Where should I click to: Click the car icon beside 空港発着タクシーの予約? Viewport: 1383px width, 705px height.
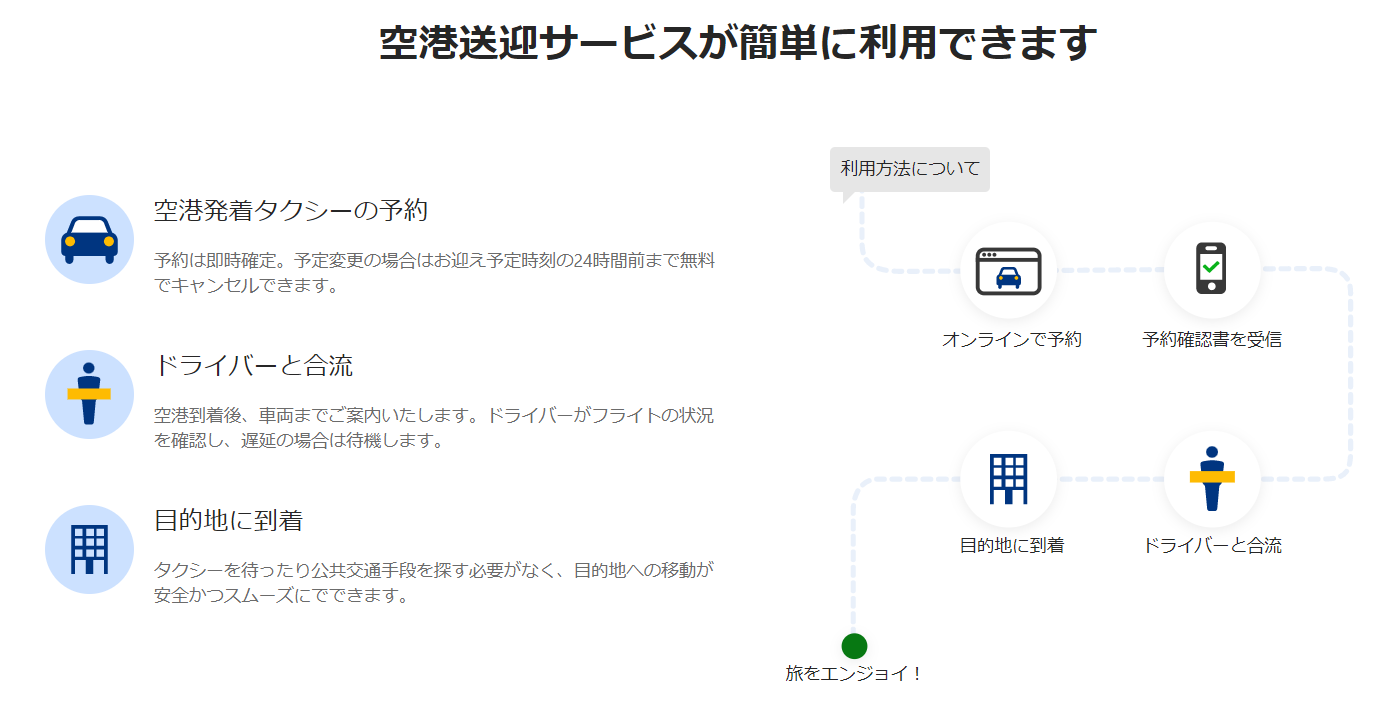(x=90, y=240)
